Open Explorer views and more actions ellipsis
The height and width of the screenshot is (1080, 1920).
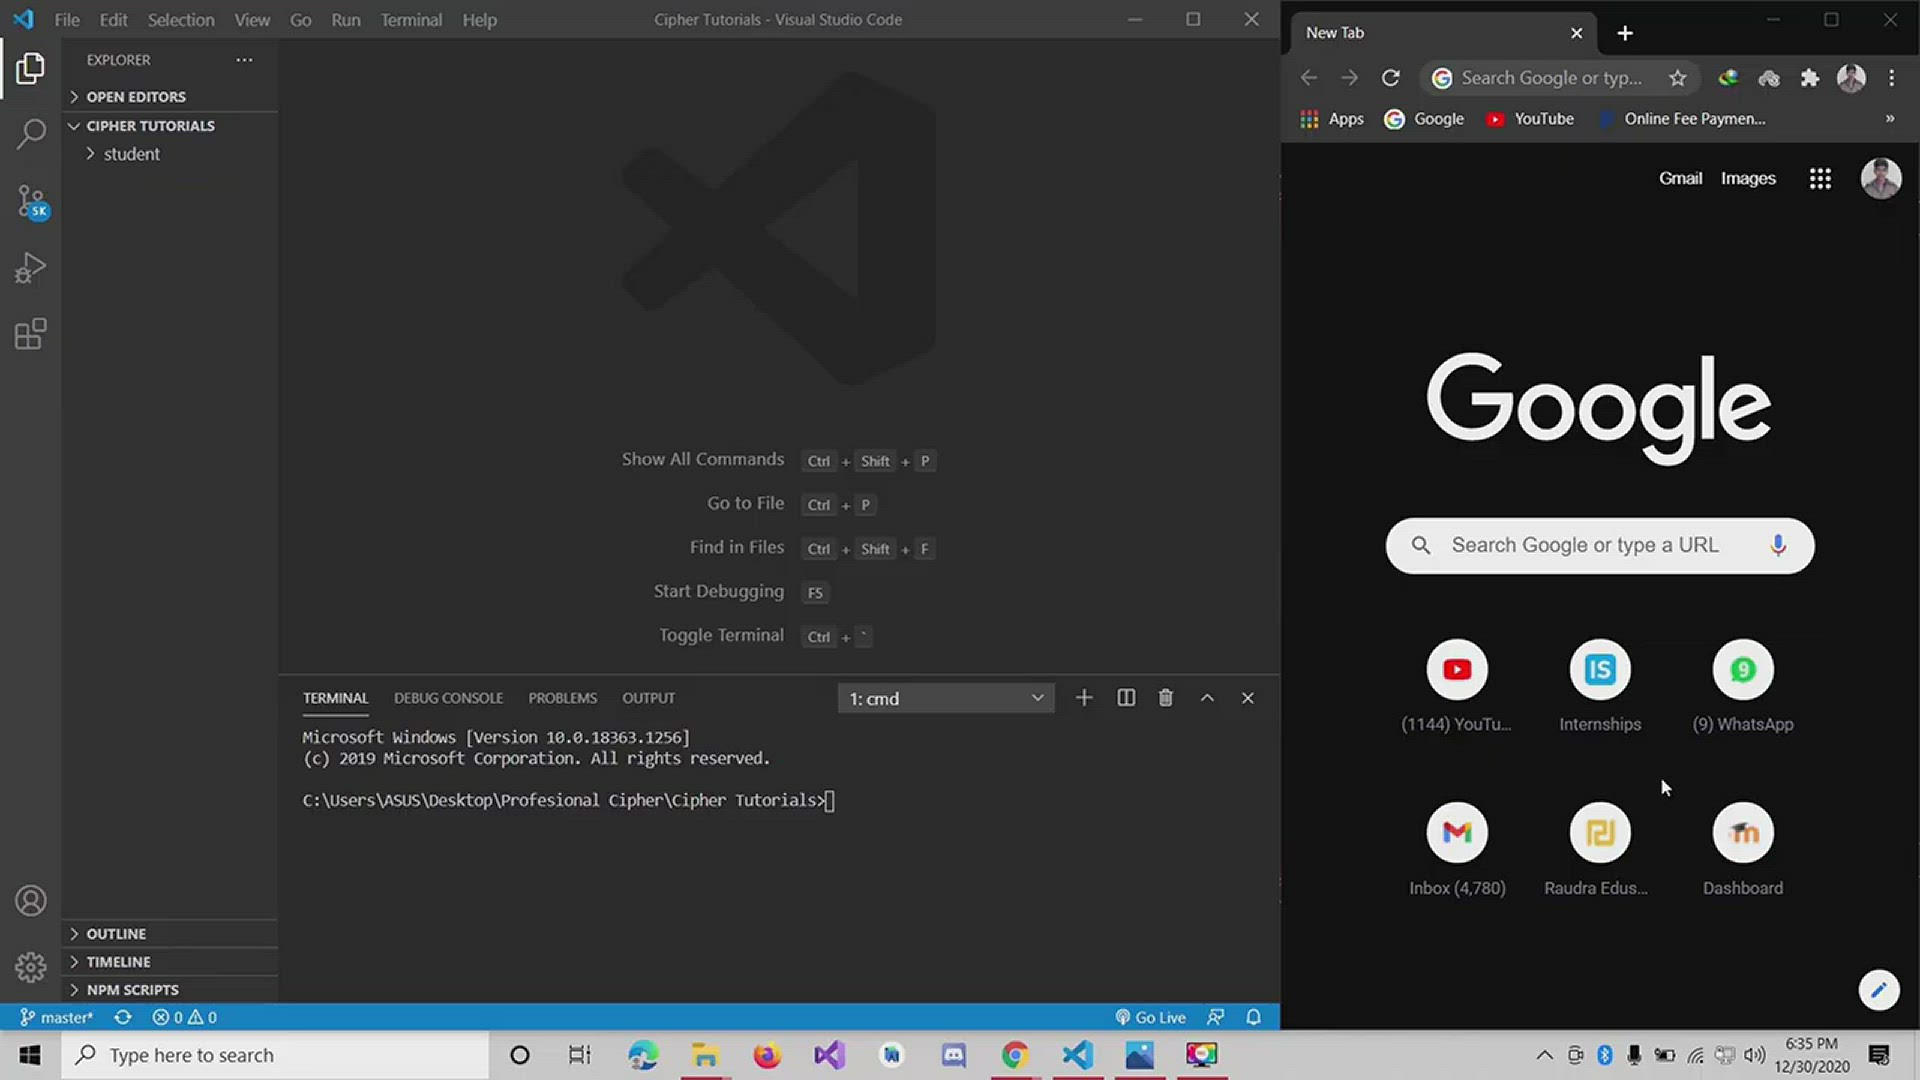(x=244, y=60)
